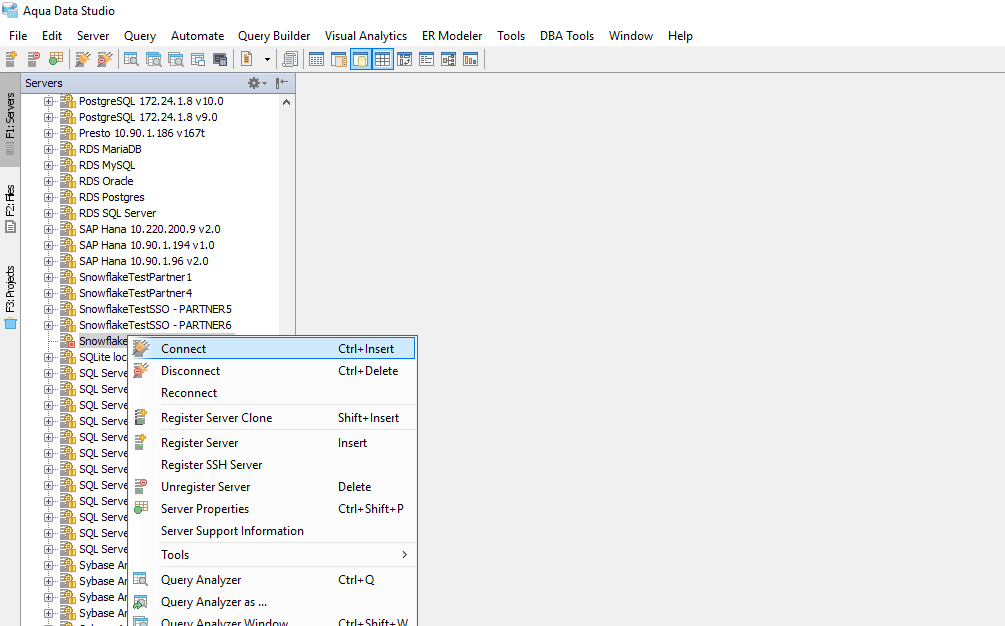
Task: Click the RDS Oracle server icon
Action: (68, 181)
